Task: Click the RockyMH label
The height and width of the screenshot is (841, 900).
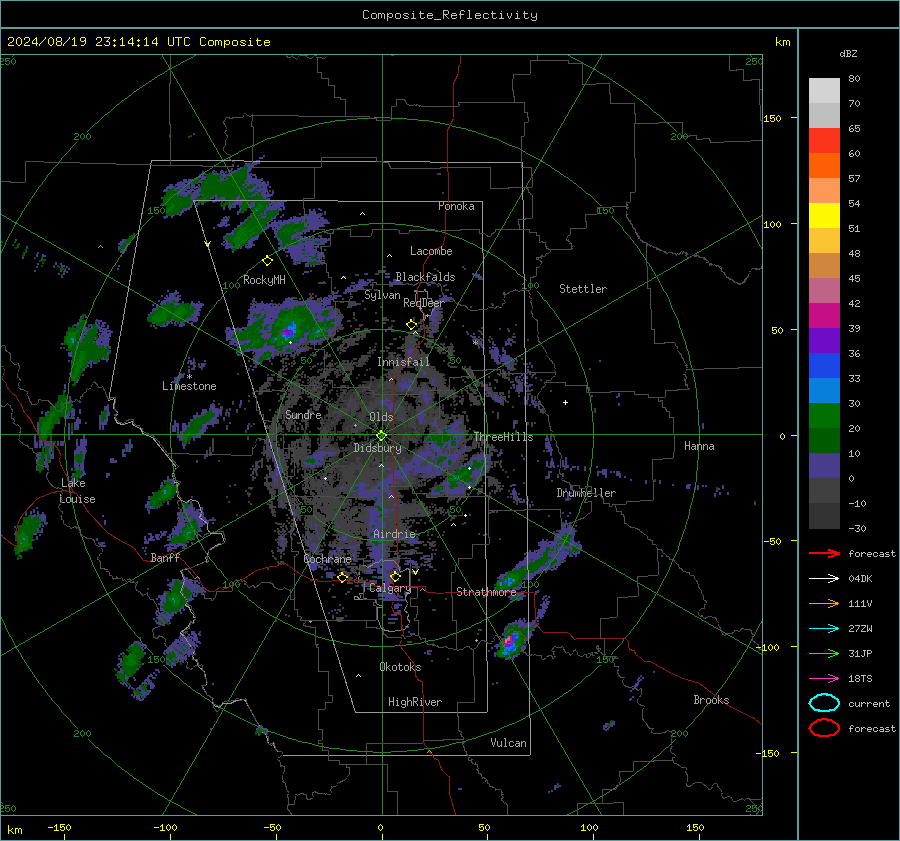Action: coord(264,280)
